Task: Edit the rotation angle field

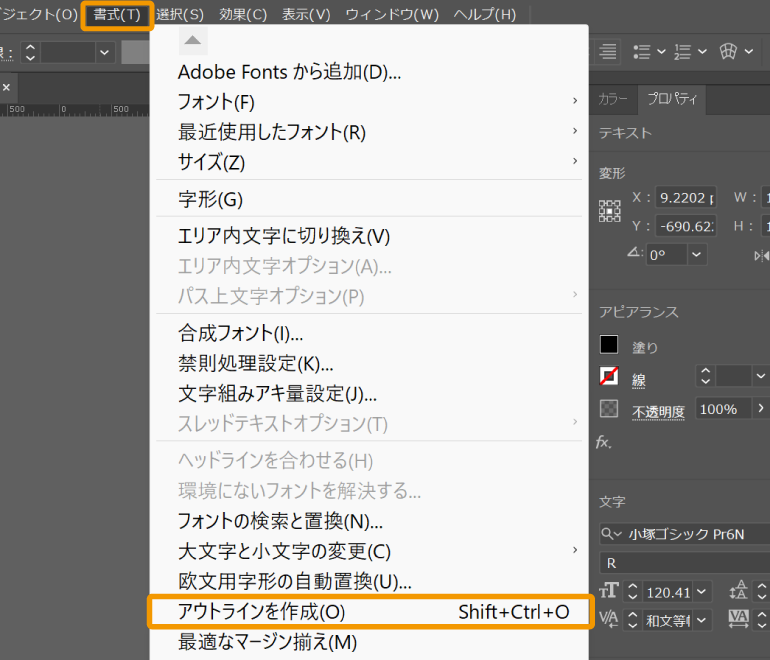Action: tap(666, 255)
